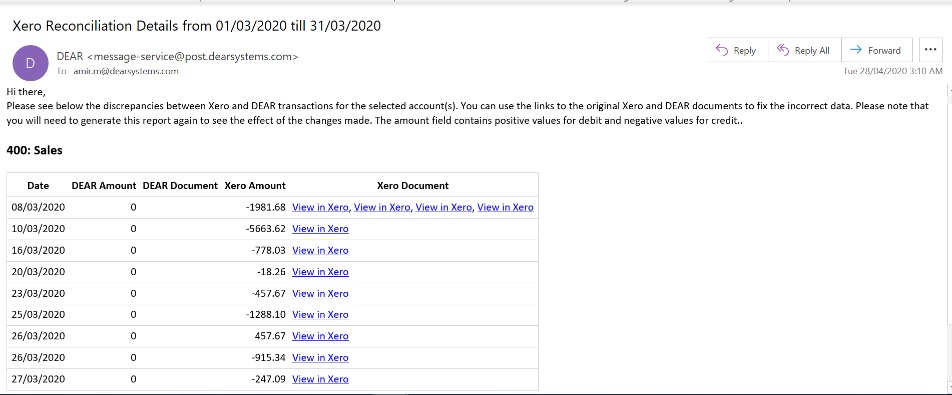
Task: Open View in Xero for -915.34 row
Action: 321,357
